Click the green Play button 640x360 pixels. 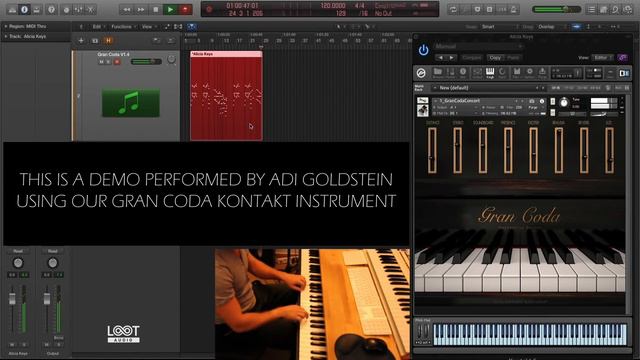[170, 9]
